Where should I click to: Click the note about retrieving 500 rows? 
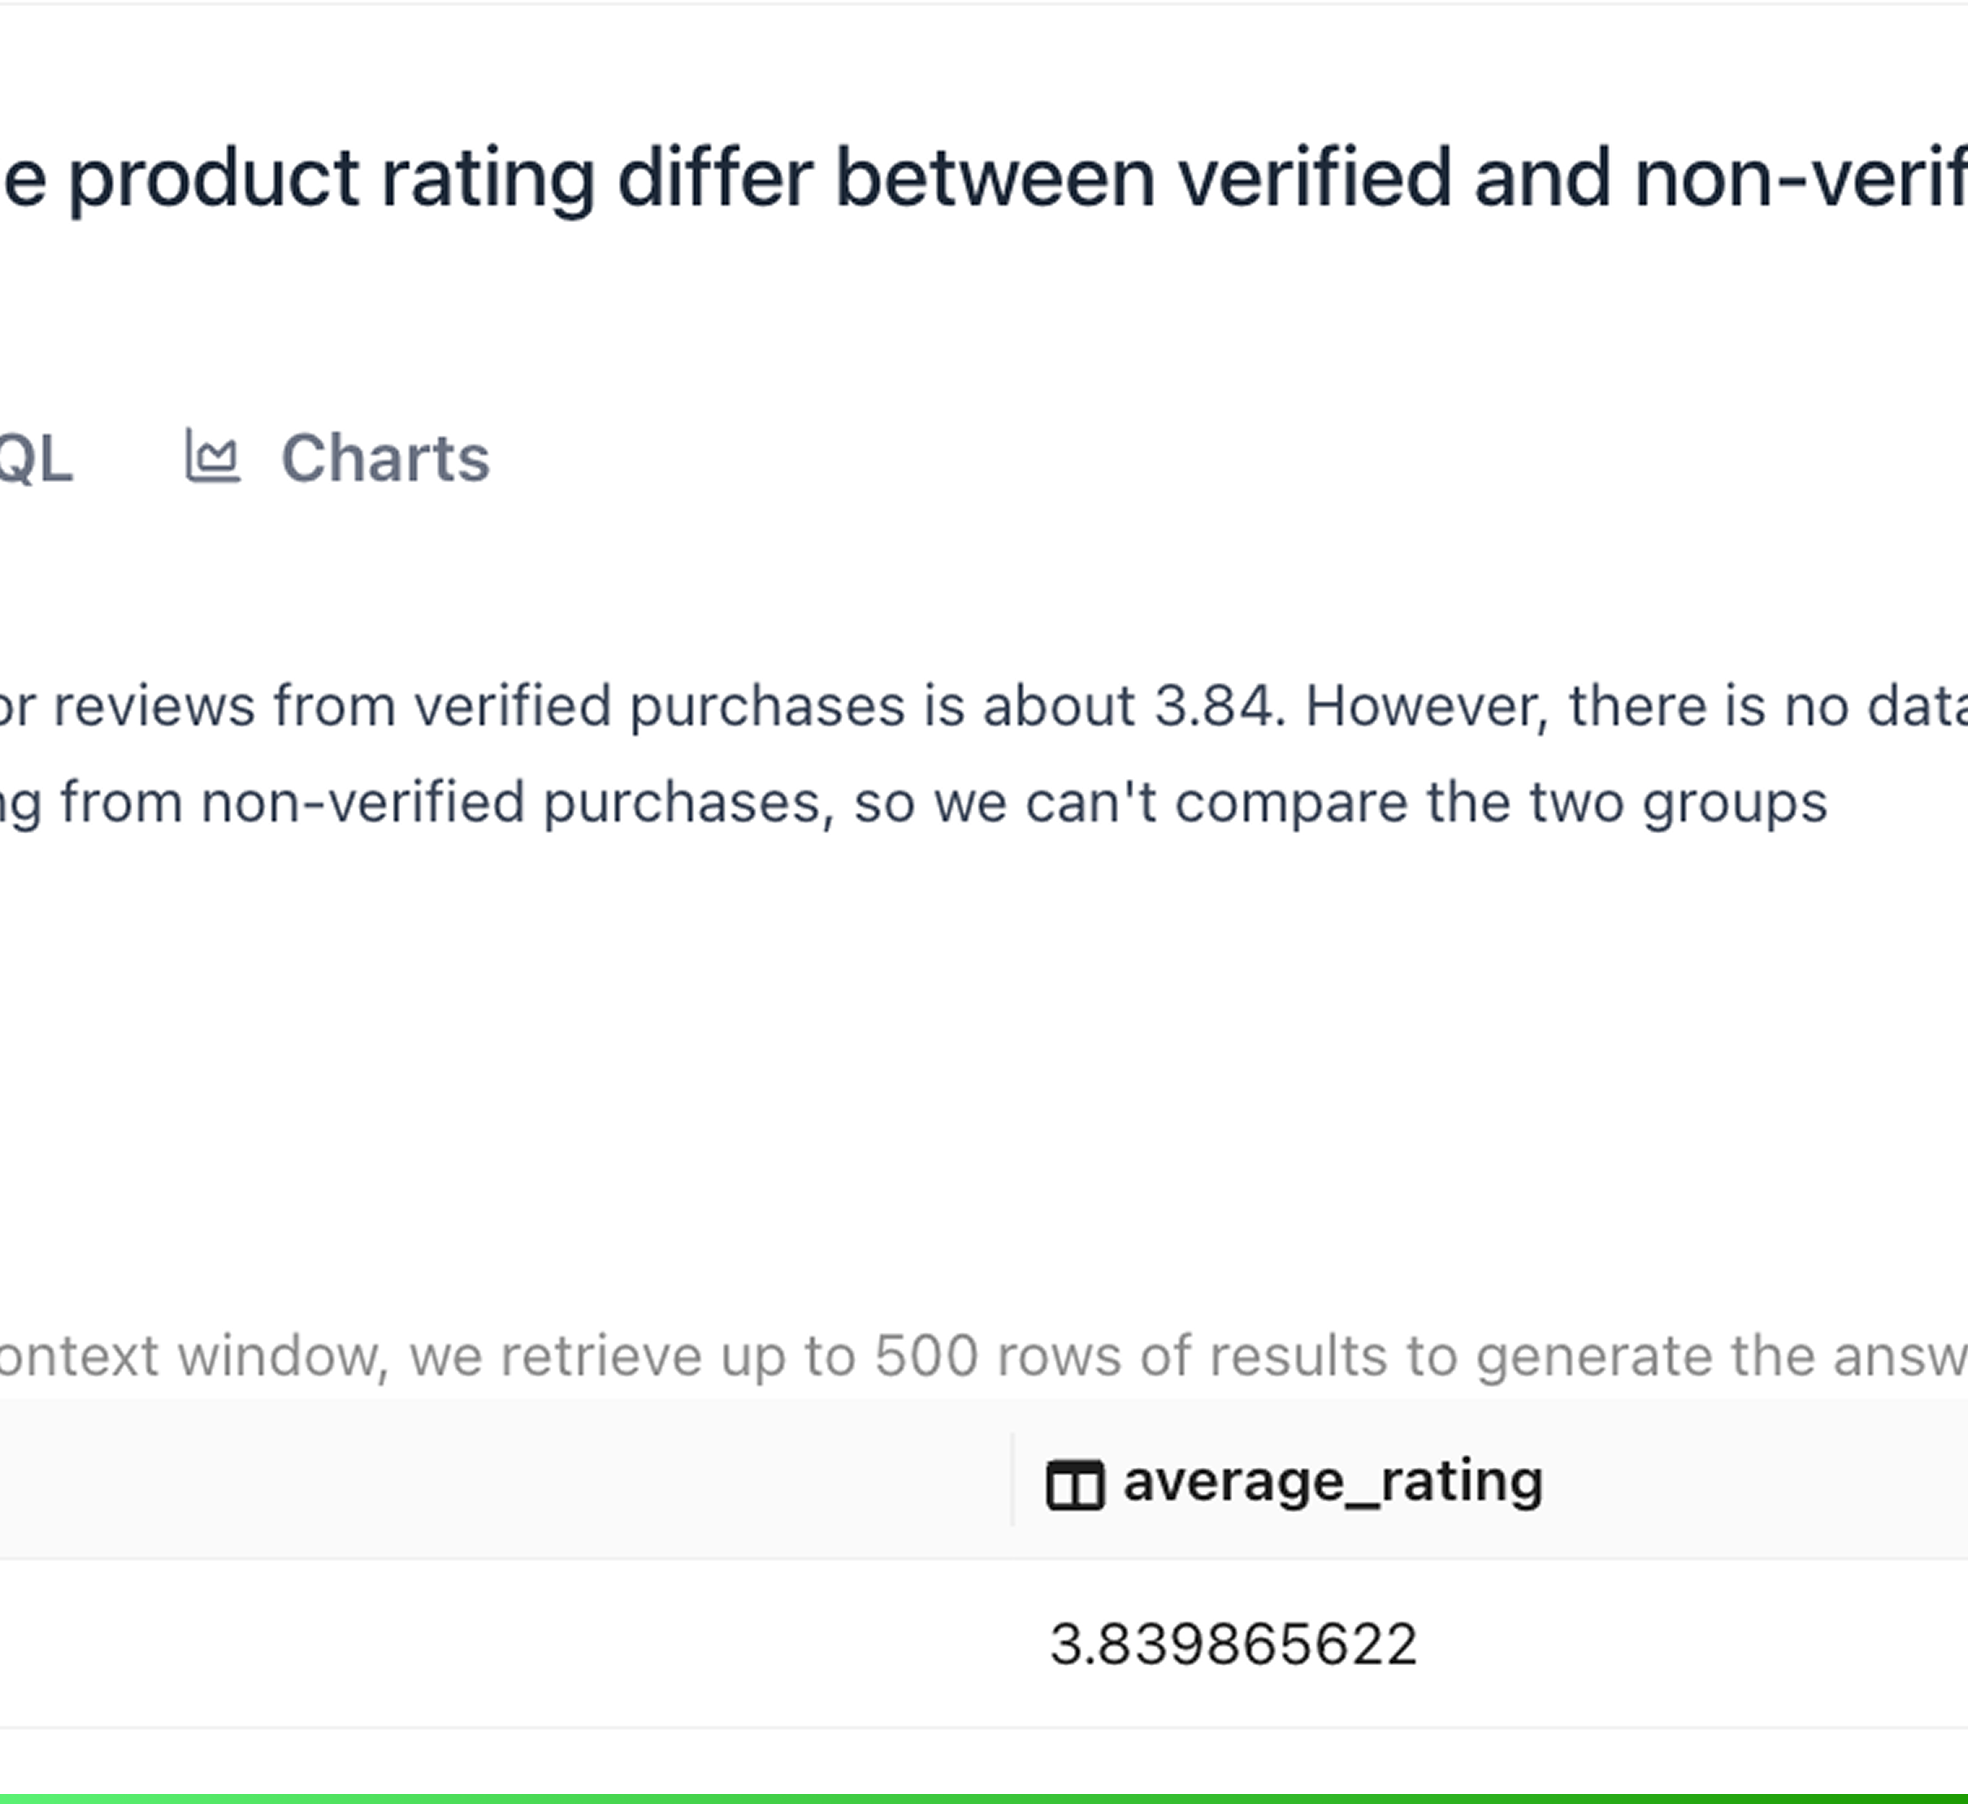[984, 1356]
